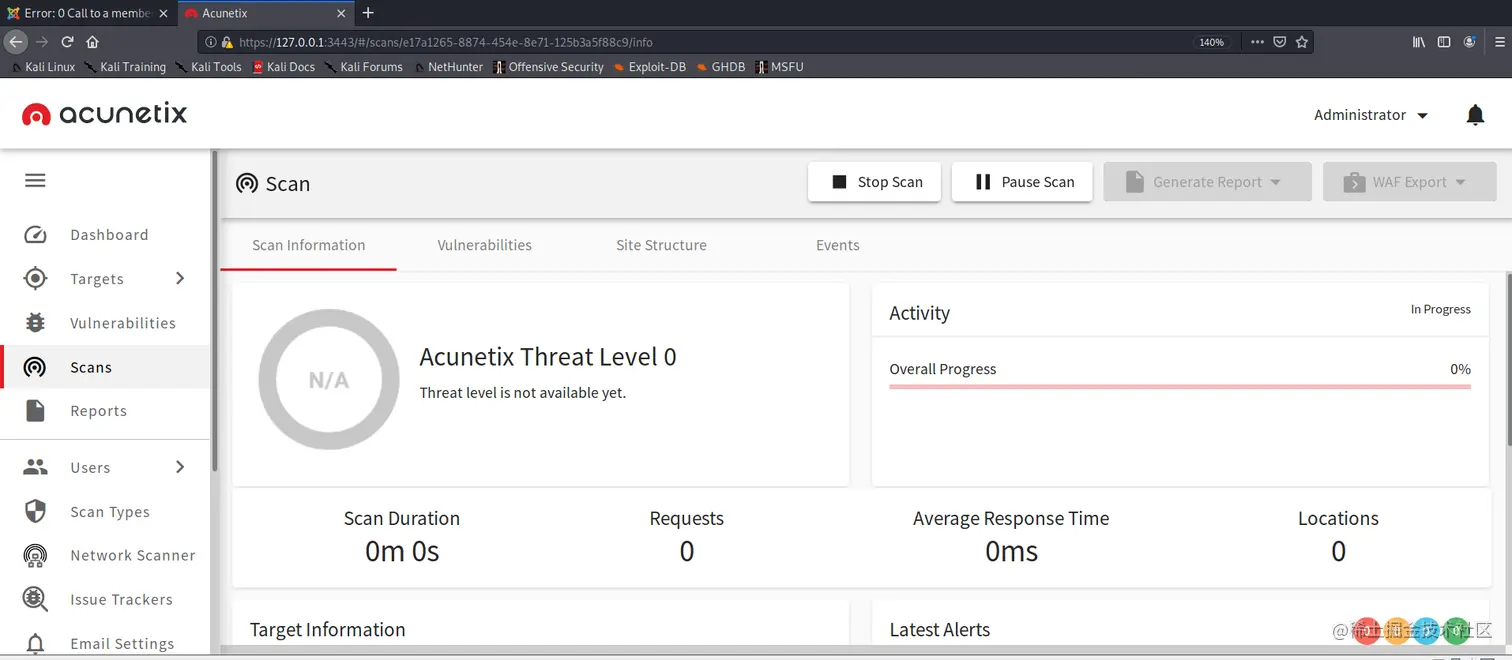This screenshot has width=1512, height=660.
Task: Click the Users people icon
Action: pyautogui.click(x=35, y=467)
